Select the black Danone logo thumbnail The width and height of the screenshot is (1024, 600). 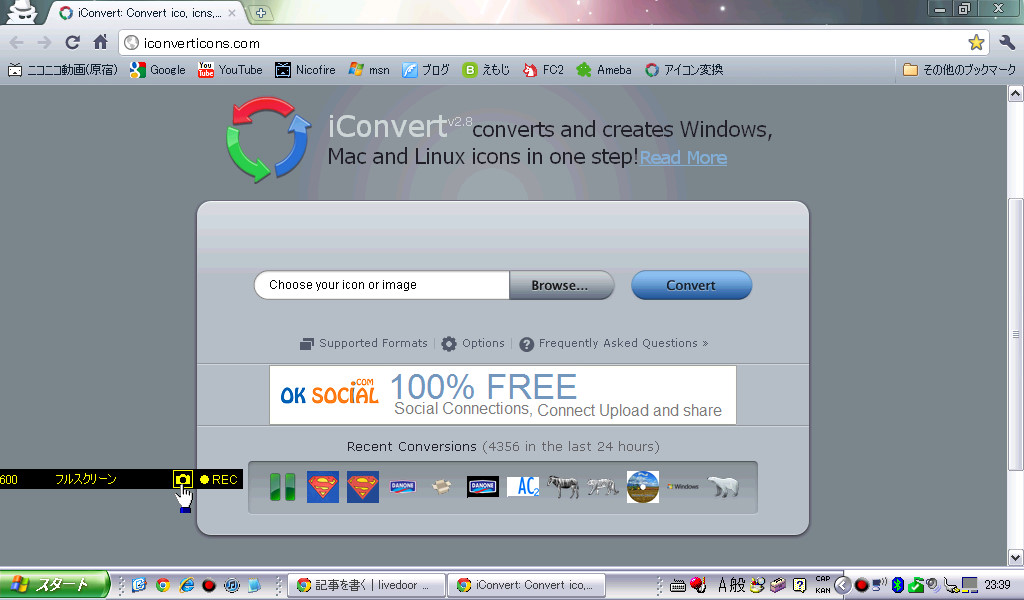click(483, 487)
